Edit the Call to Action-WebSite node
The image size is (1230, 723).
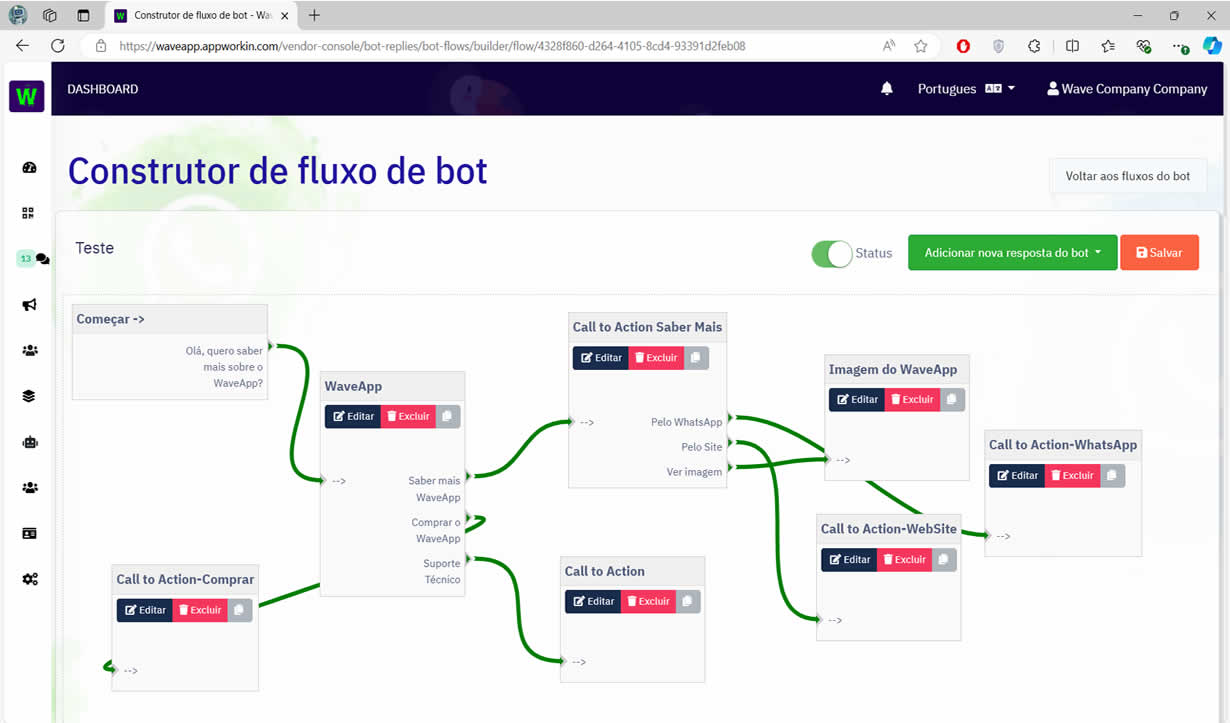pyautogui.click(x=849, y=559)
